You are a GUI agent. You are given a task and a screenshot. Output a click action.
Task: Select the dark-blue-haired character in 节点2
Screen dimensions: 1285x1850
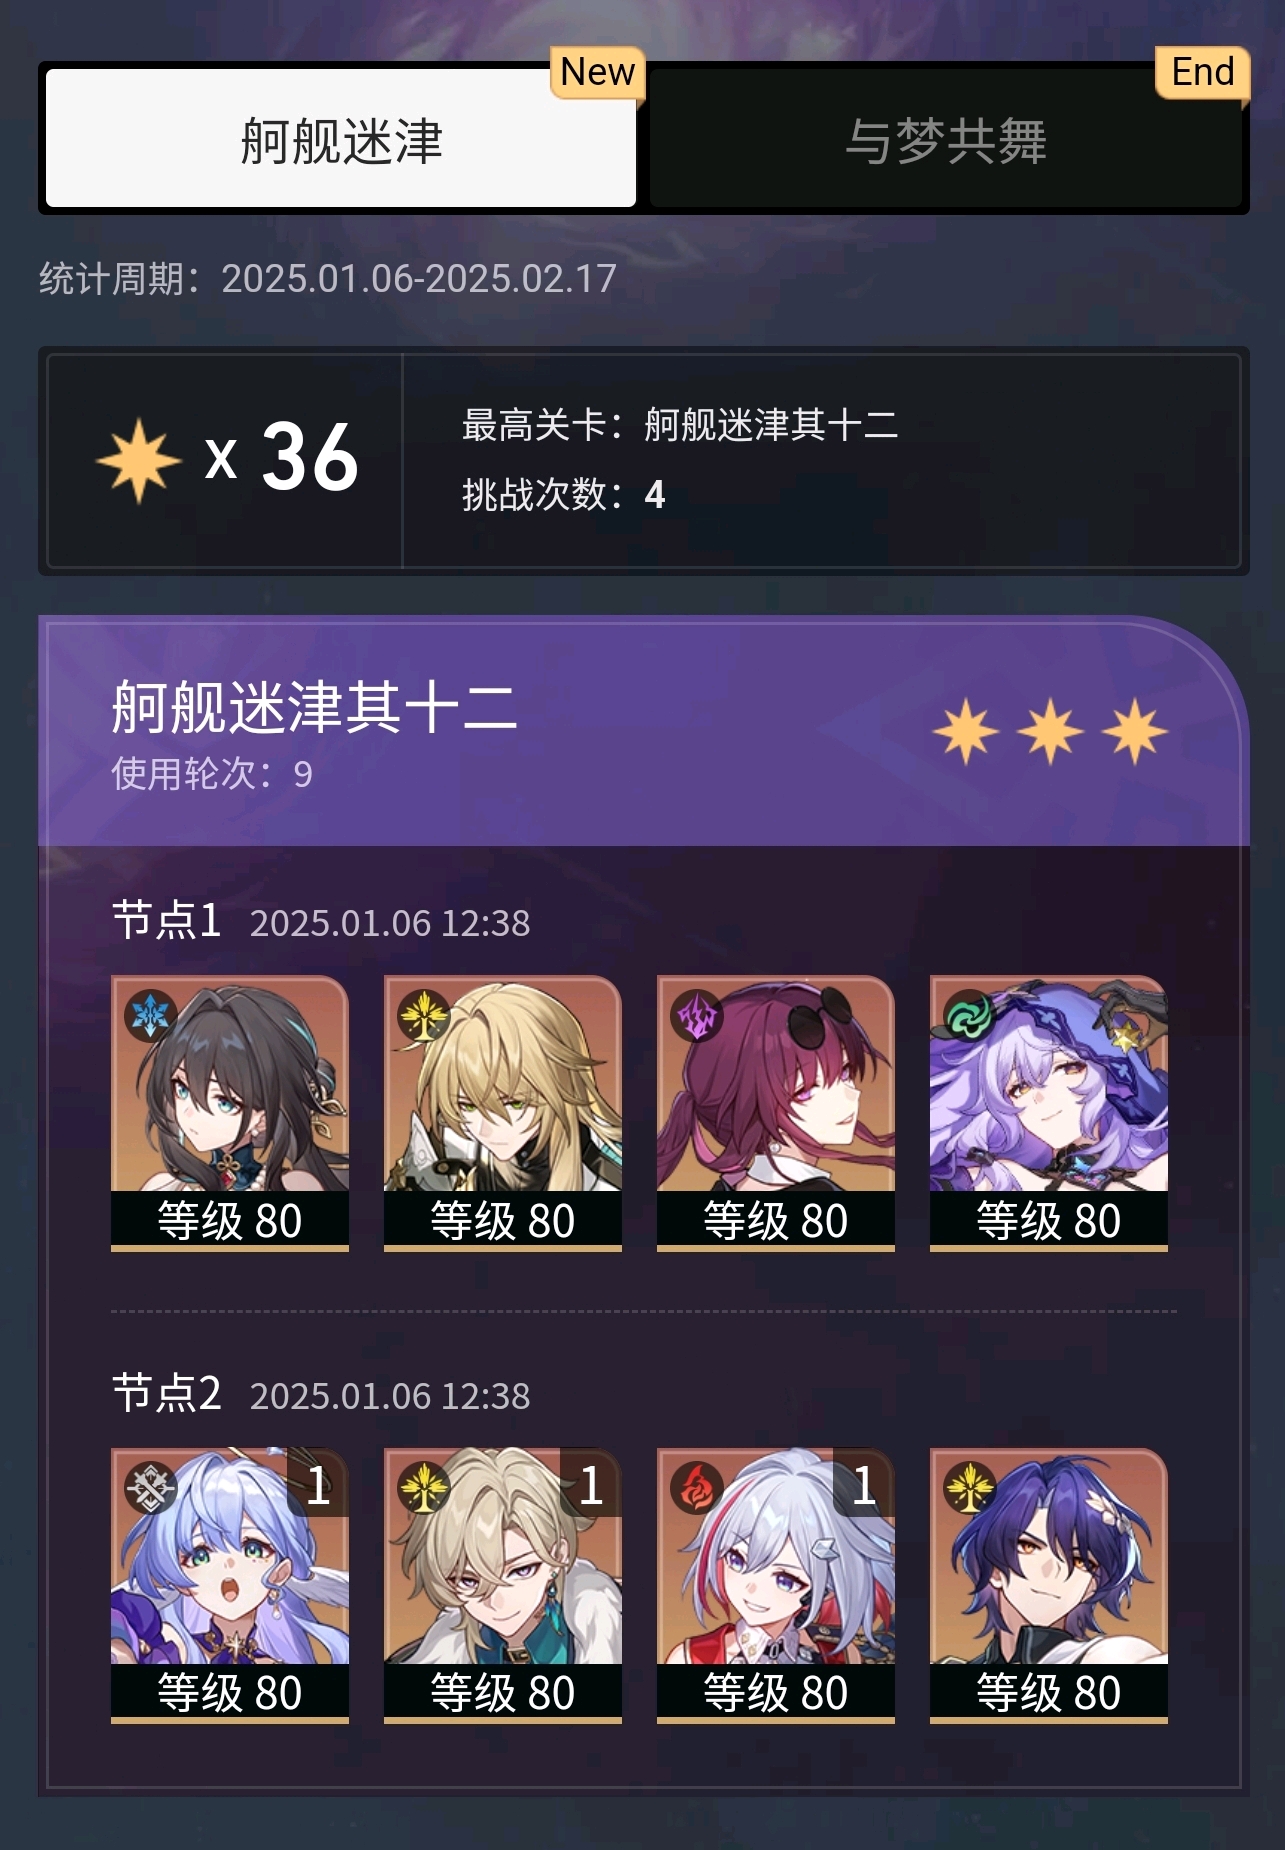coord(1049,1586)
